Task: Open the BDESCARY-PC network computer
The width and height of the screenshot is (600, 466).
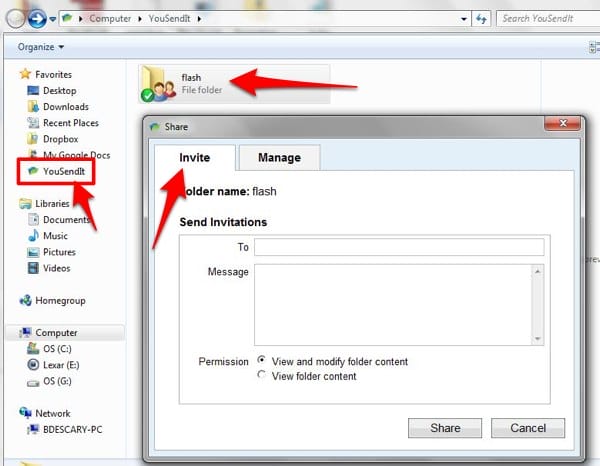Action: click(x=32, y=429)
